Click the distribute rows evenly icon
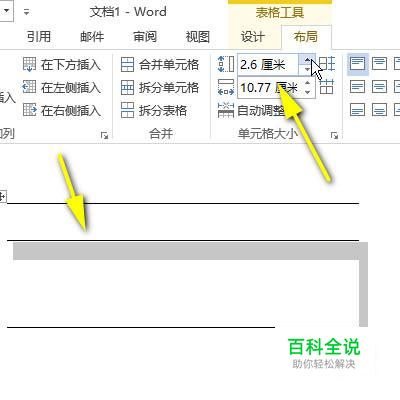Screen dimensions: 400x400 [327, 64]
